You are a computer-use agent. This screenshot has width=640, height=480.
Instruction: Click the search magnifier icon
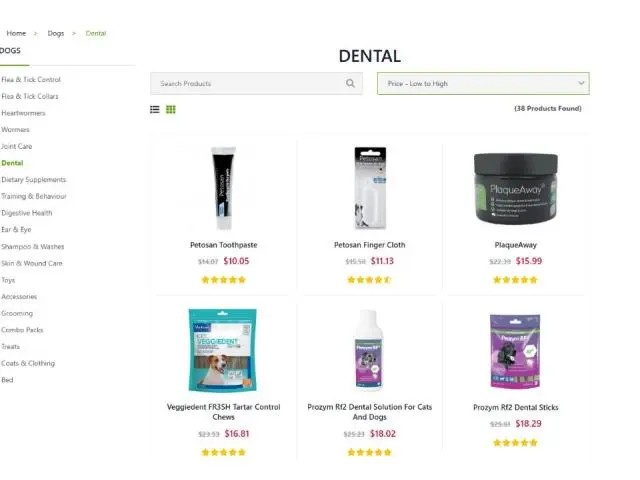coord(350,83)
